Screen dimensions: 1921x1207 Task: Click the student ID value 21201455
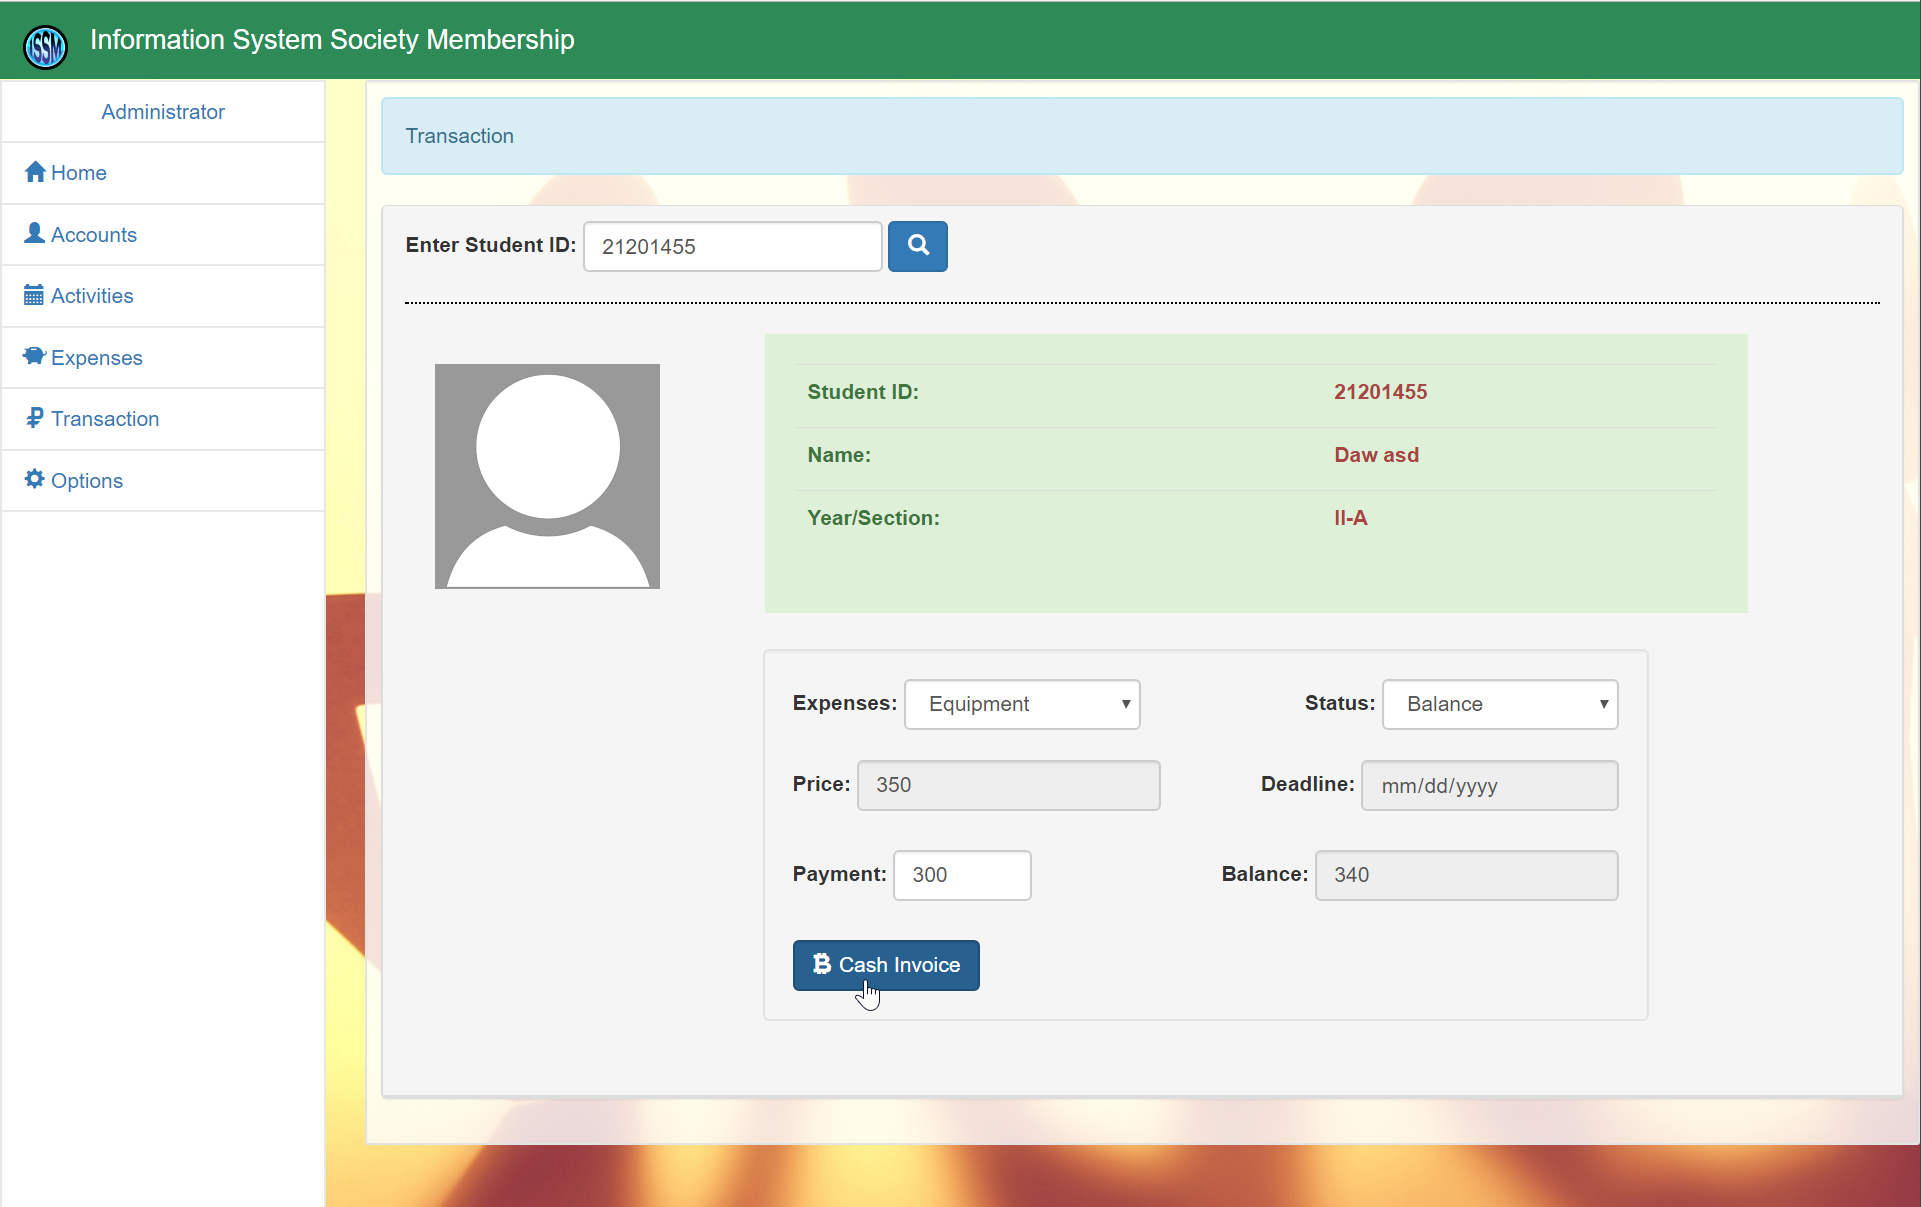click(x=1380, y=392)
